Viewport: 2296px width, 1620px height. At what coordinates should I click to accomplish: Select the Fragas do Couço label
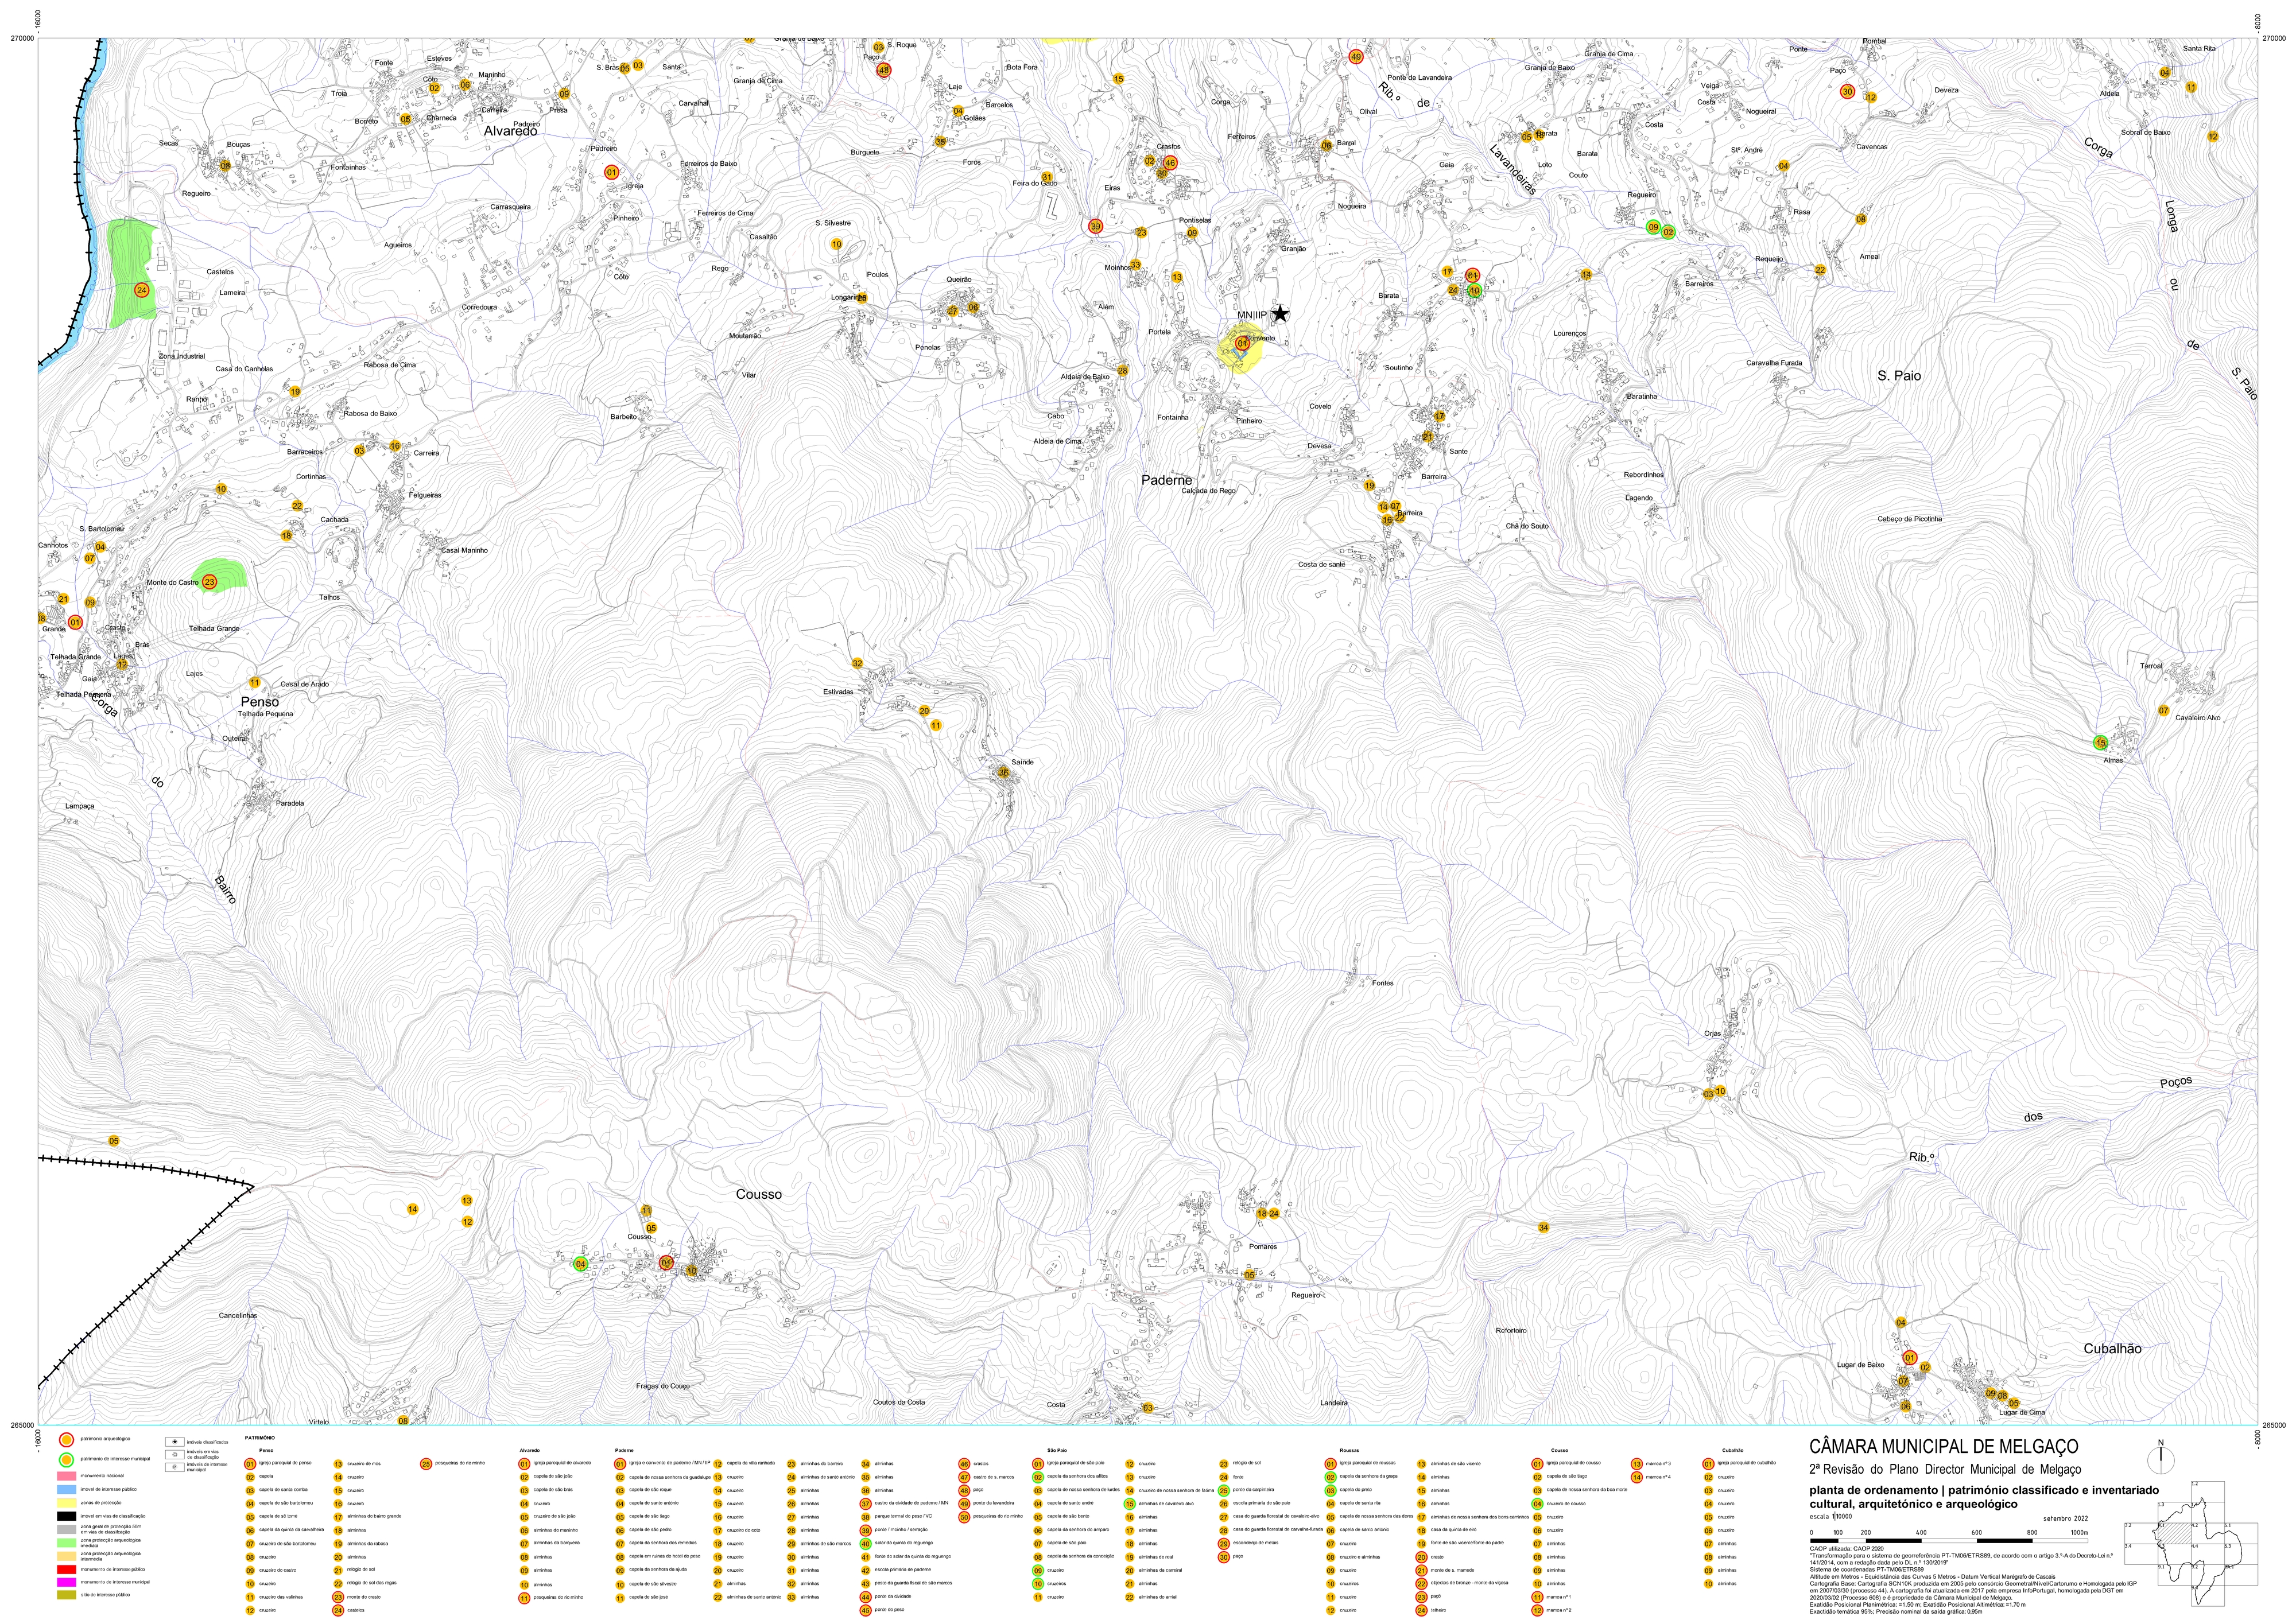[663, 1386]
